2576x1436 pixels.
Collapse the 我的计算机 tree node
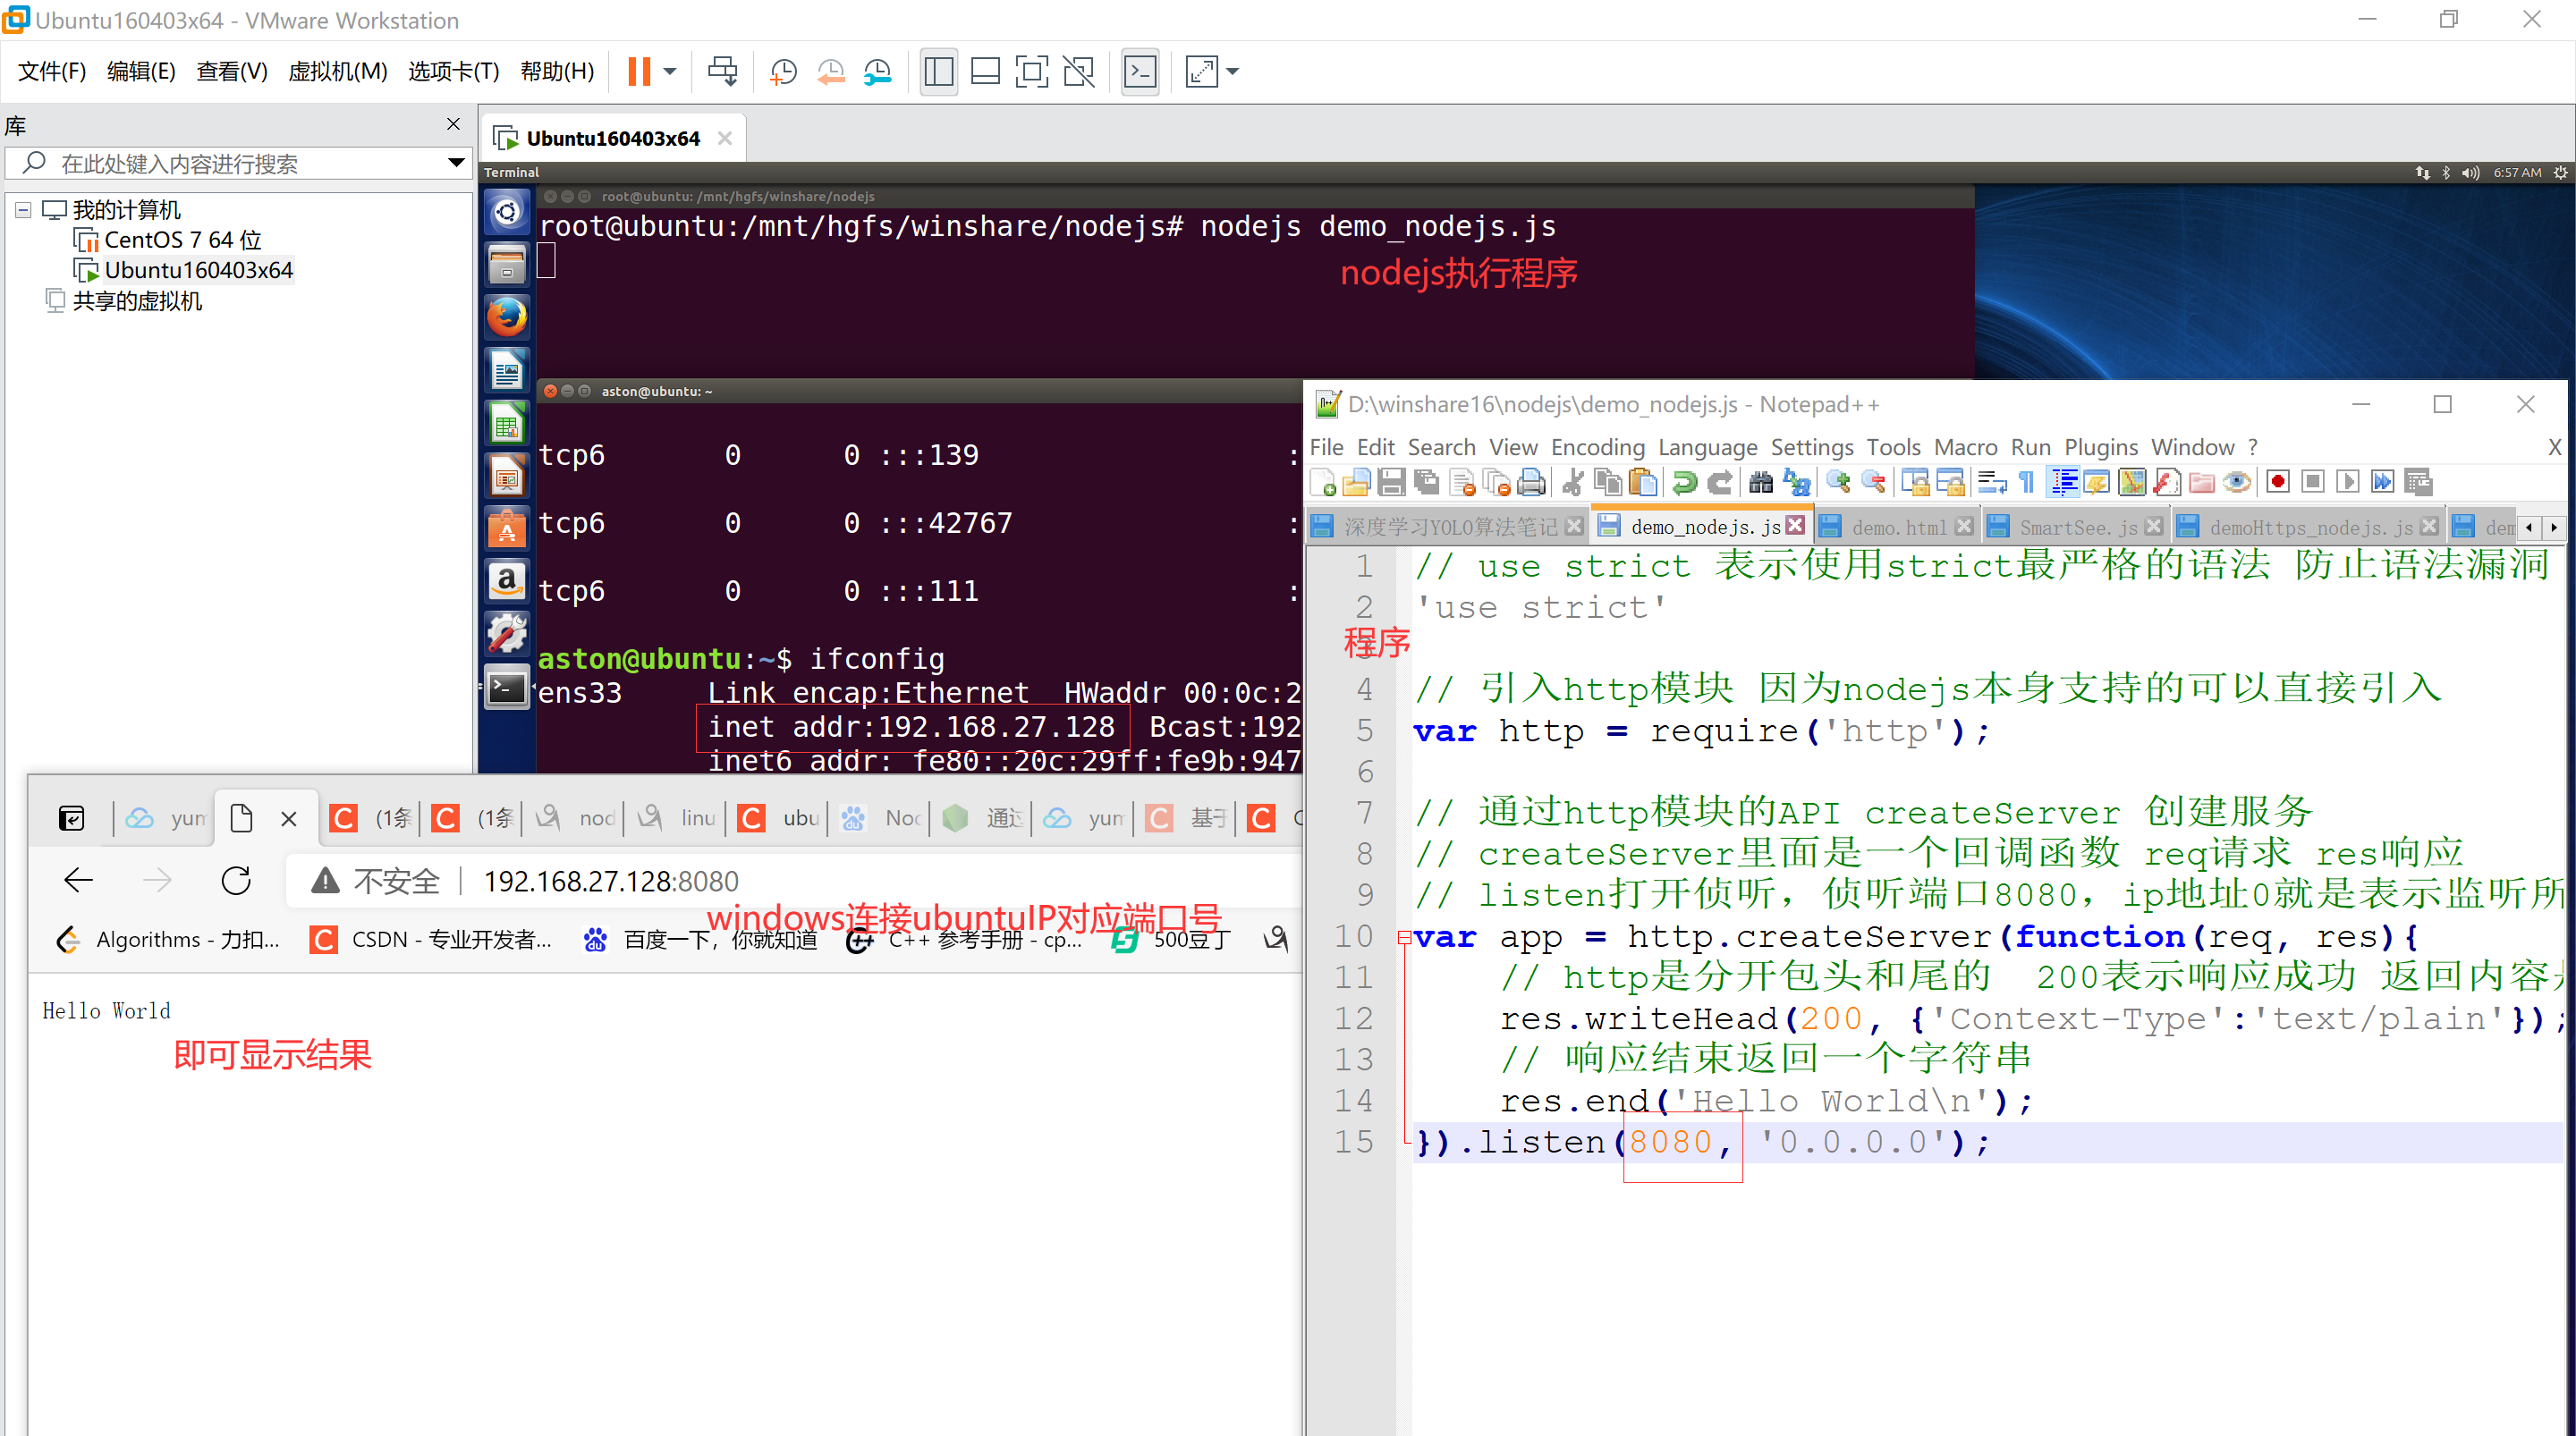coord(23,210)
